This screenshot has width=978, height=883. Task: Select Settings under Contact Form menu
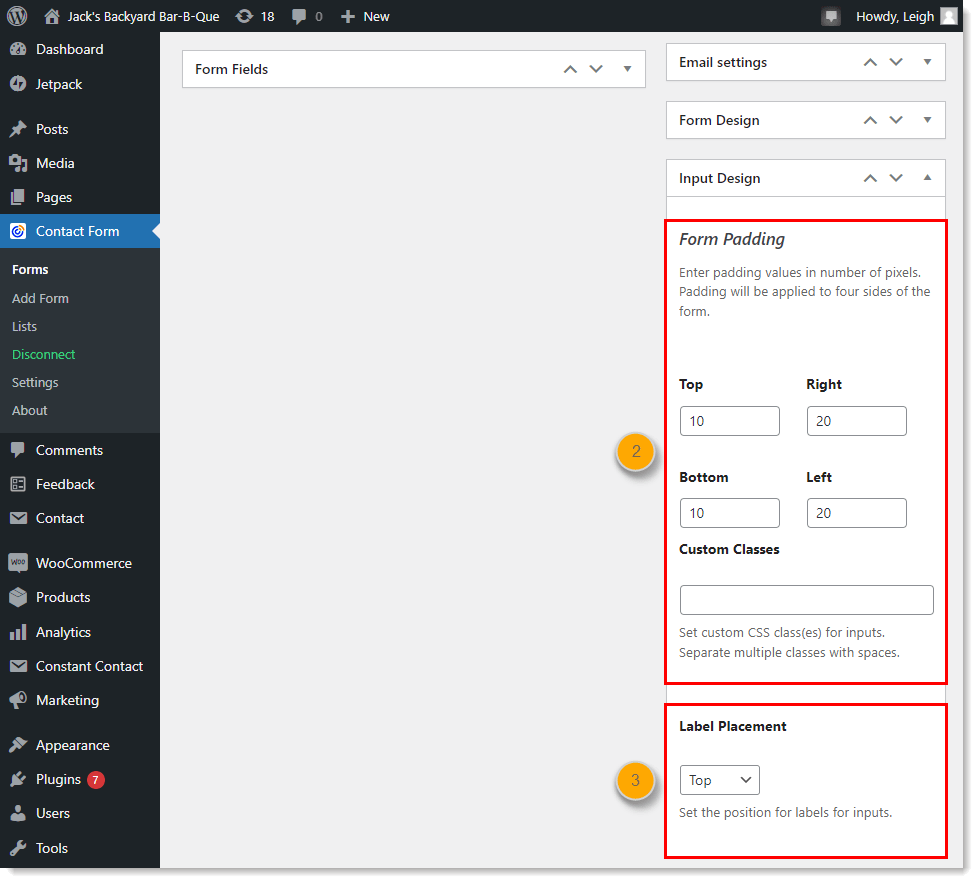[x=34, y=382]
